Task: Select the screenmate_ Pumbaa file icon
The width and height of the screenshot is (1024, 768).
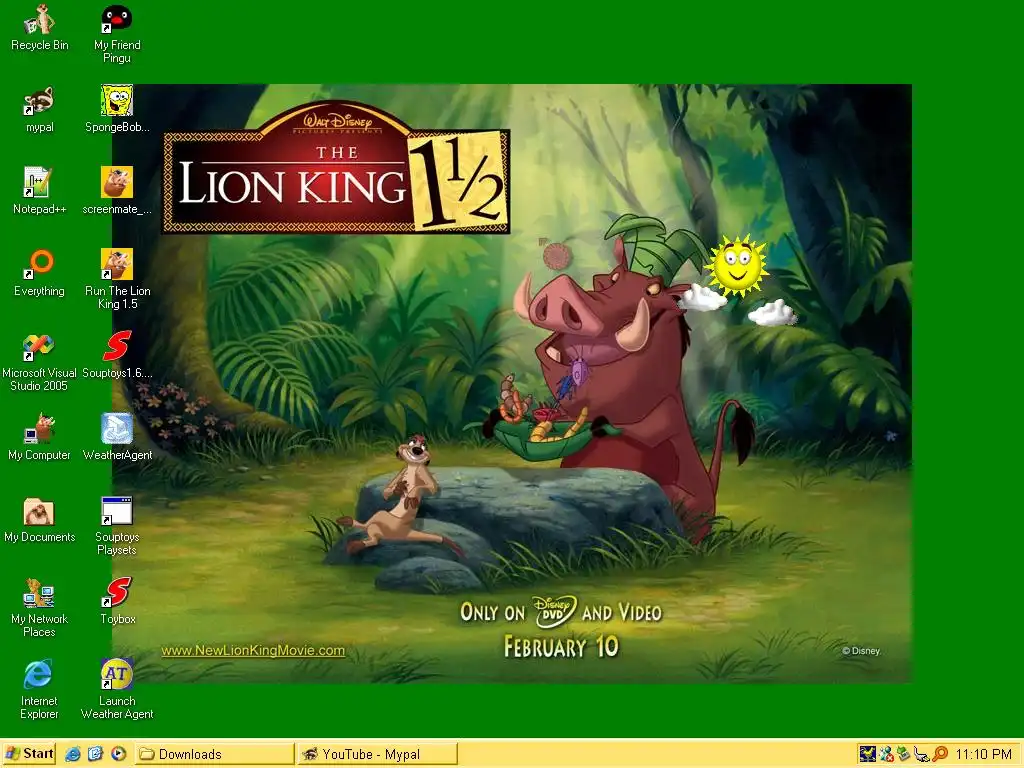Action: (117, 191)
